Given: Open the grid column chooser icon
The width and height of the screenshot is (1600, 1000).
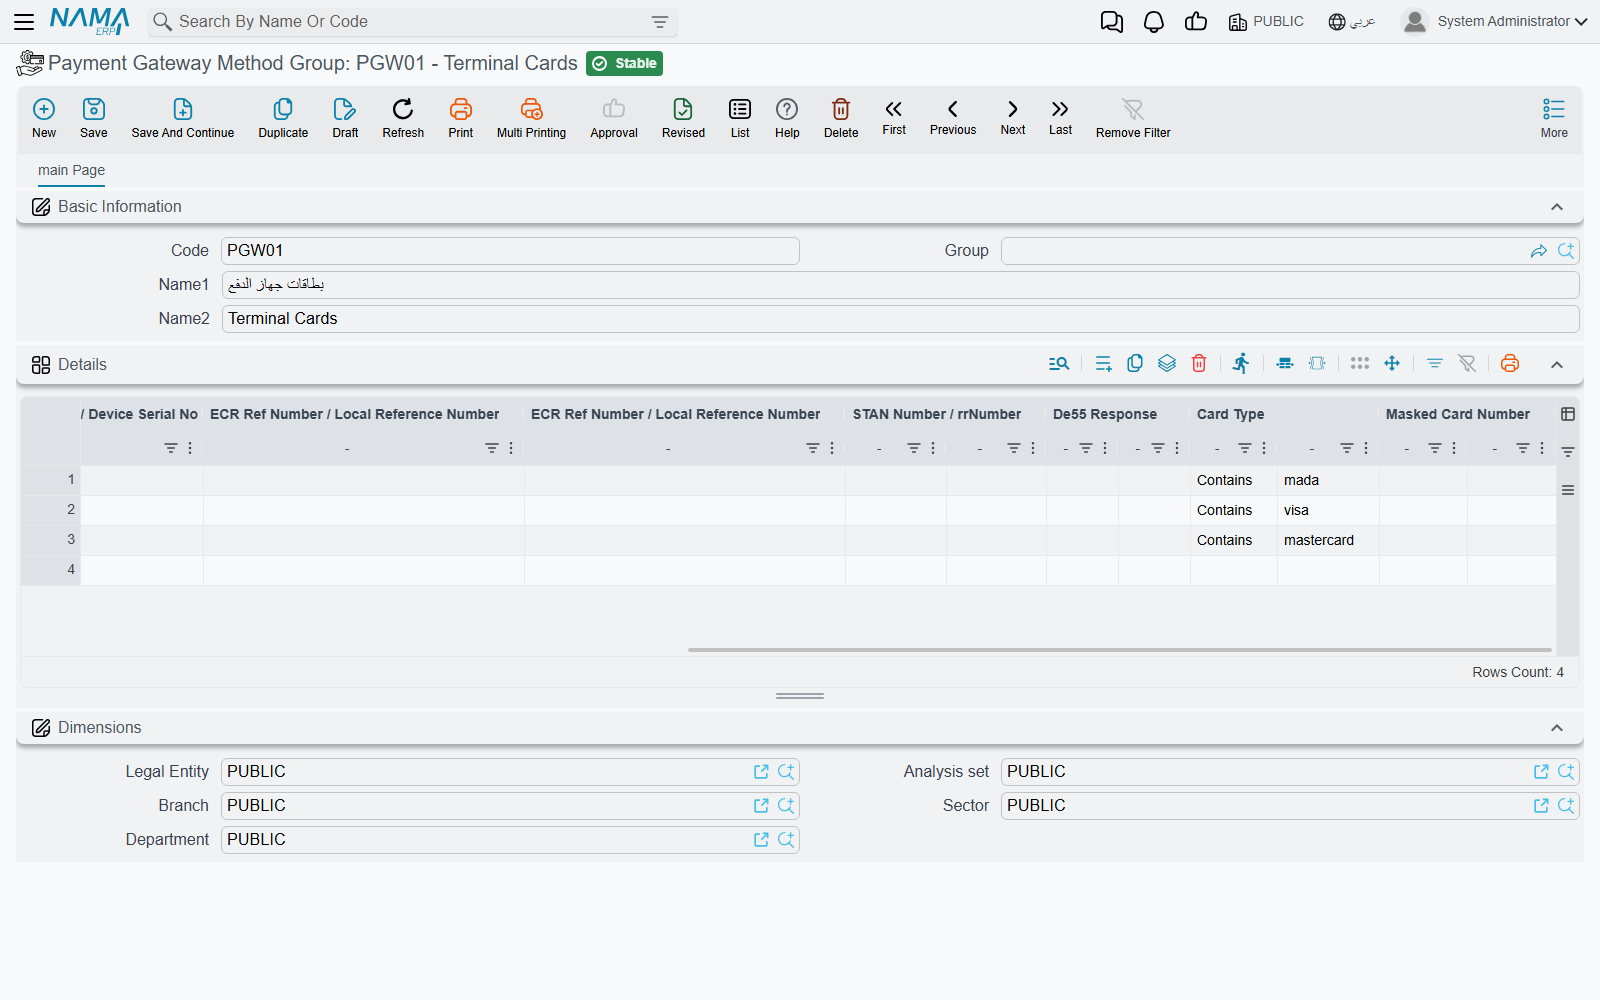Looking at the screenshot, I should coord(1568,414).
